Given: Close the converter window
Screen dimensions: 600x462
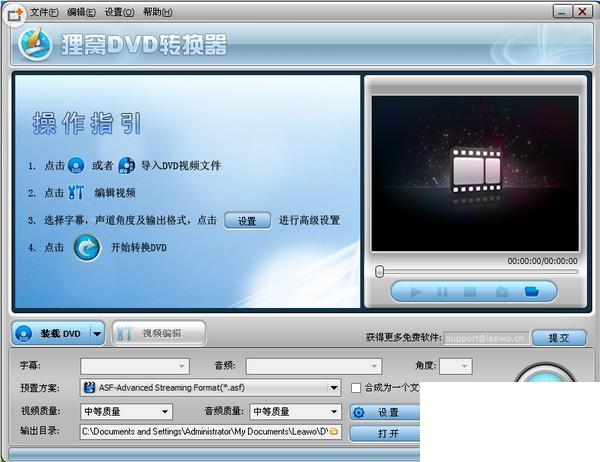Looking at the screenshot, I should 582,11.
